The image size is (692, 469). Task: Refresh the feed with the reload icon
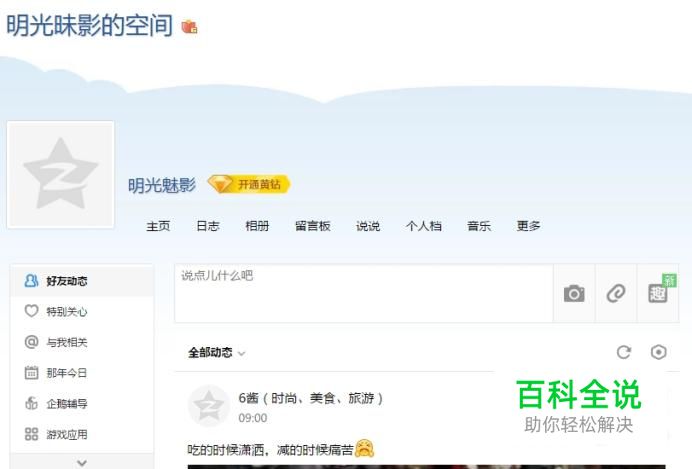coord(624,352)
